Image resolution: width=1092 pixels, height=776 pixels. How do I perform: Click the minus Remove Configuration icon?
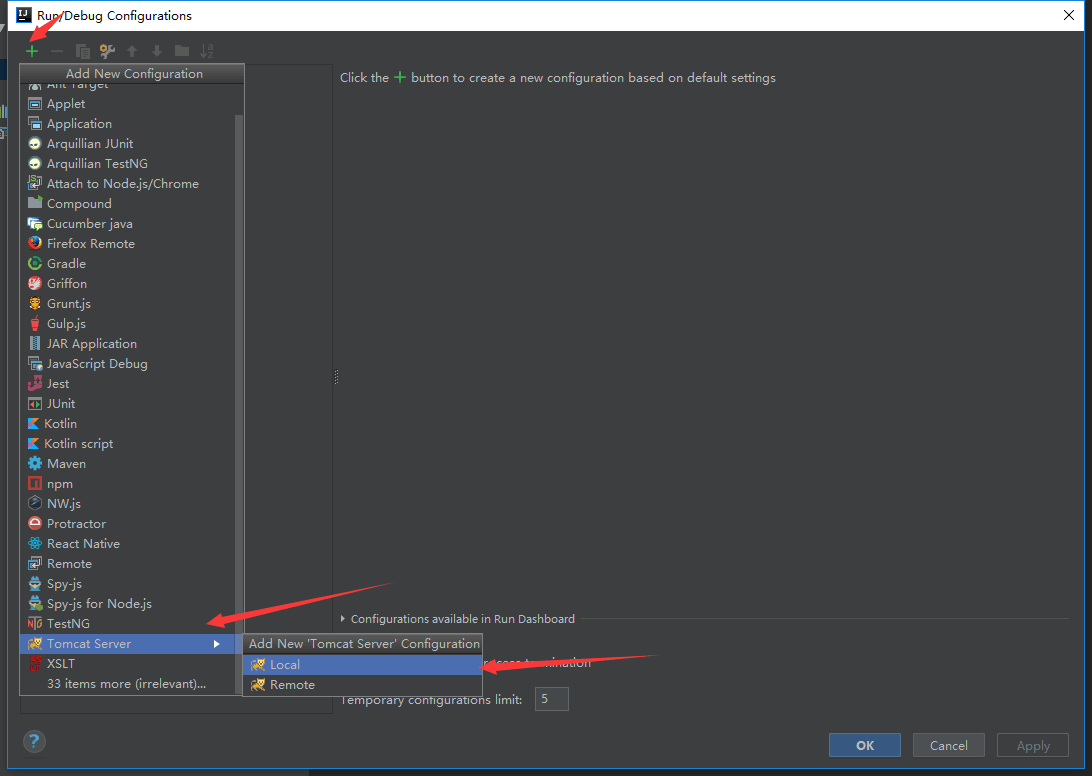click(x=57, y=51)
